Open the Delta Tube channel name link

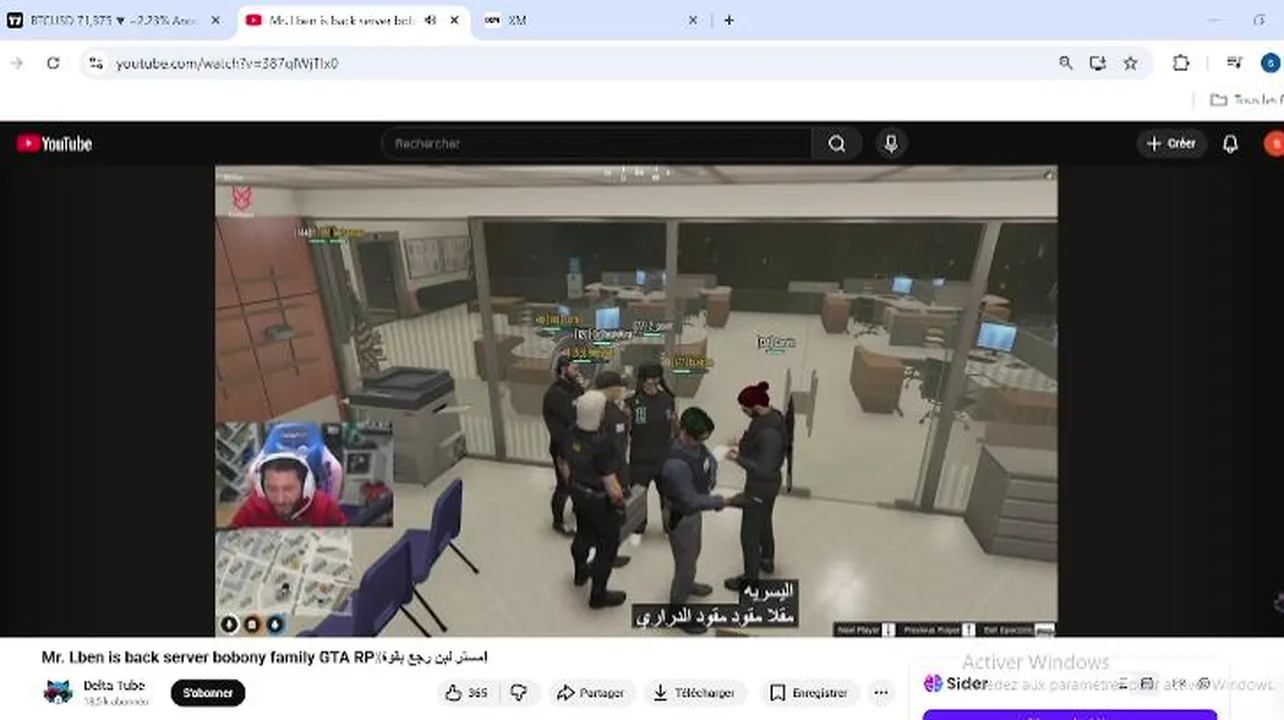click(114, 685)
